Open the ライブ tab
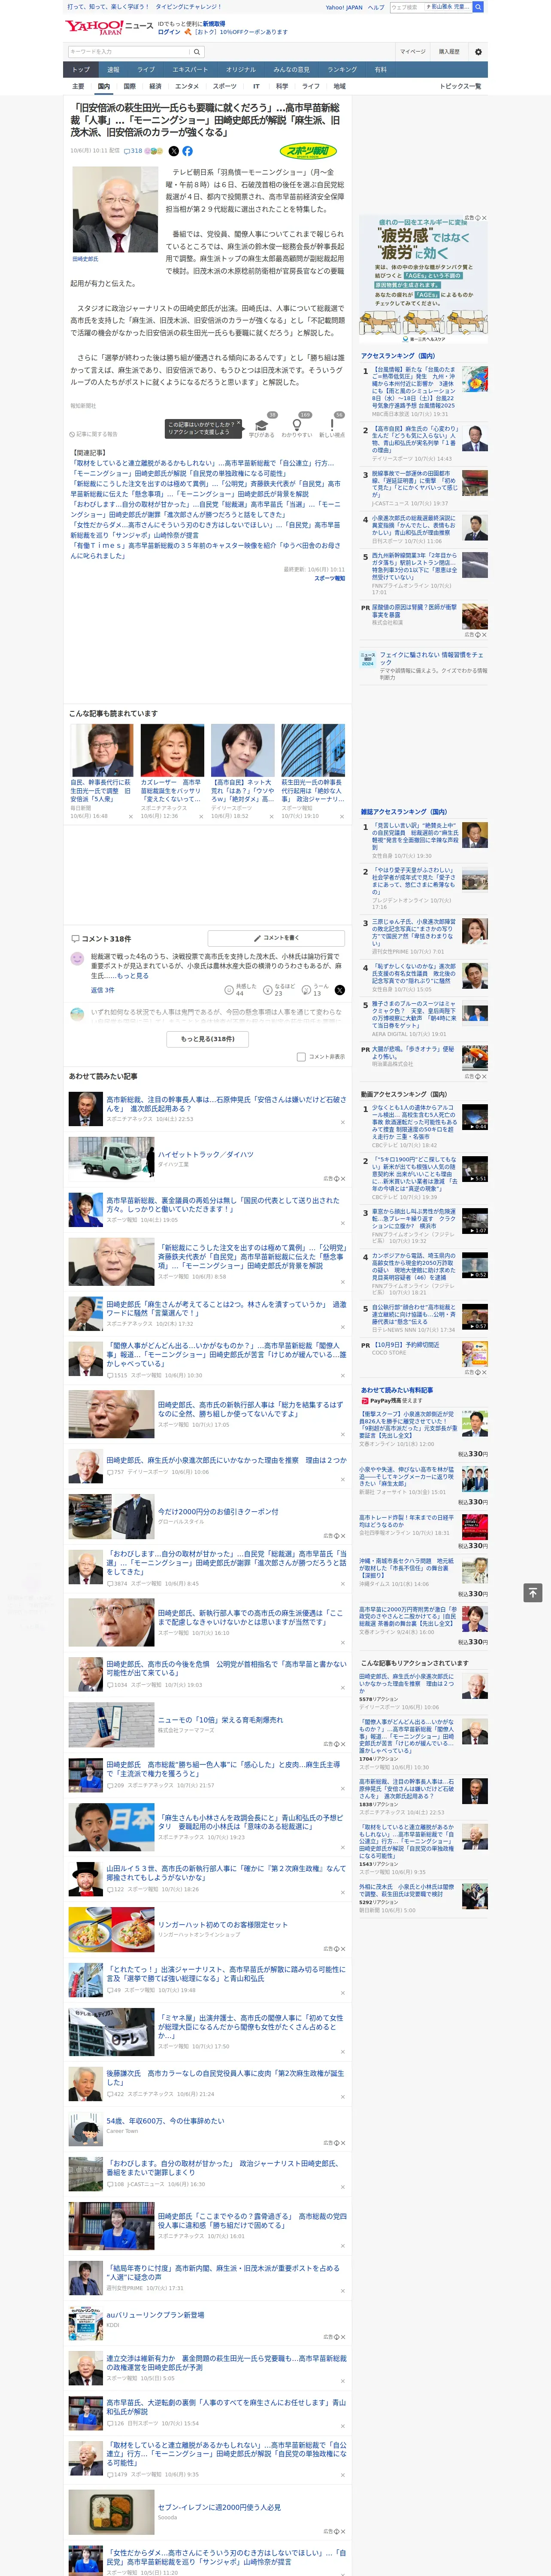The height and width of the screenshot is (2576, 551). (x=146, y=70)
